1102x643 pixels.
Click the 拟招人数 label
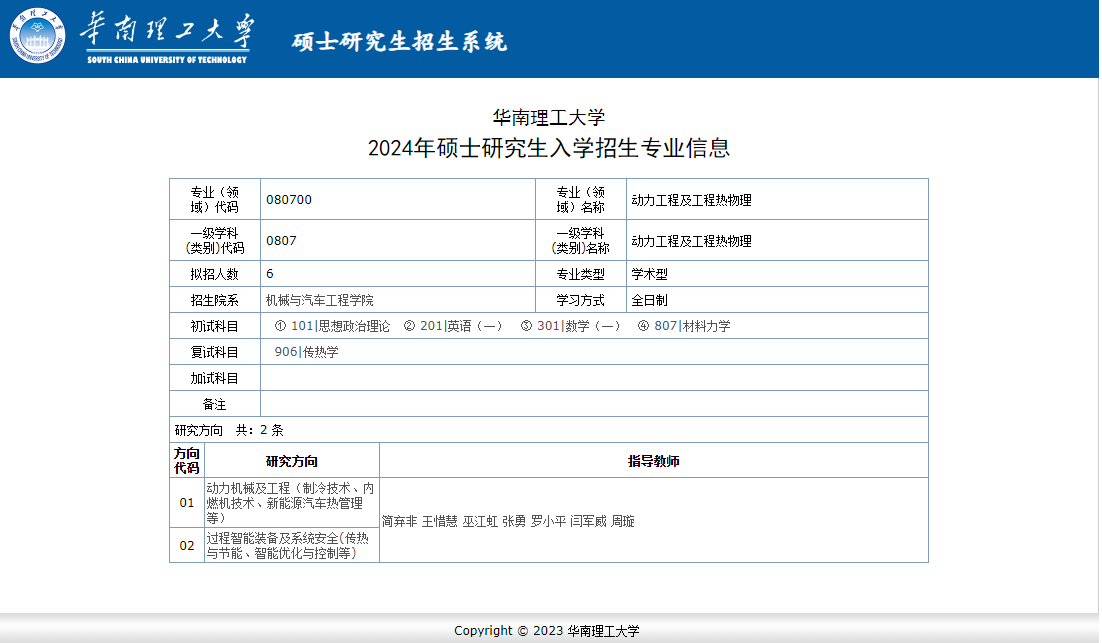(214, 274)
